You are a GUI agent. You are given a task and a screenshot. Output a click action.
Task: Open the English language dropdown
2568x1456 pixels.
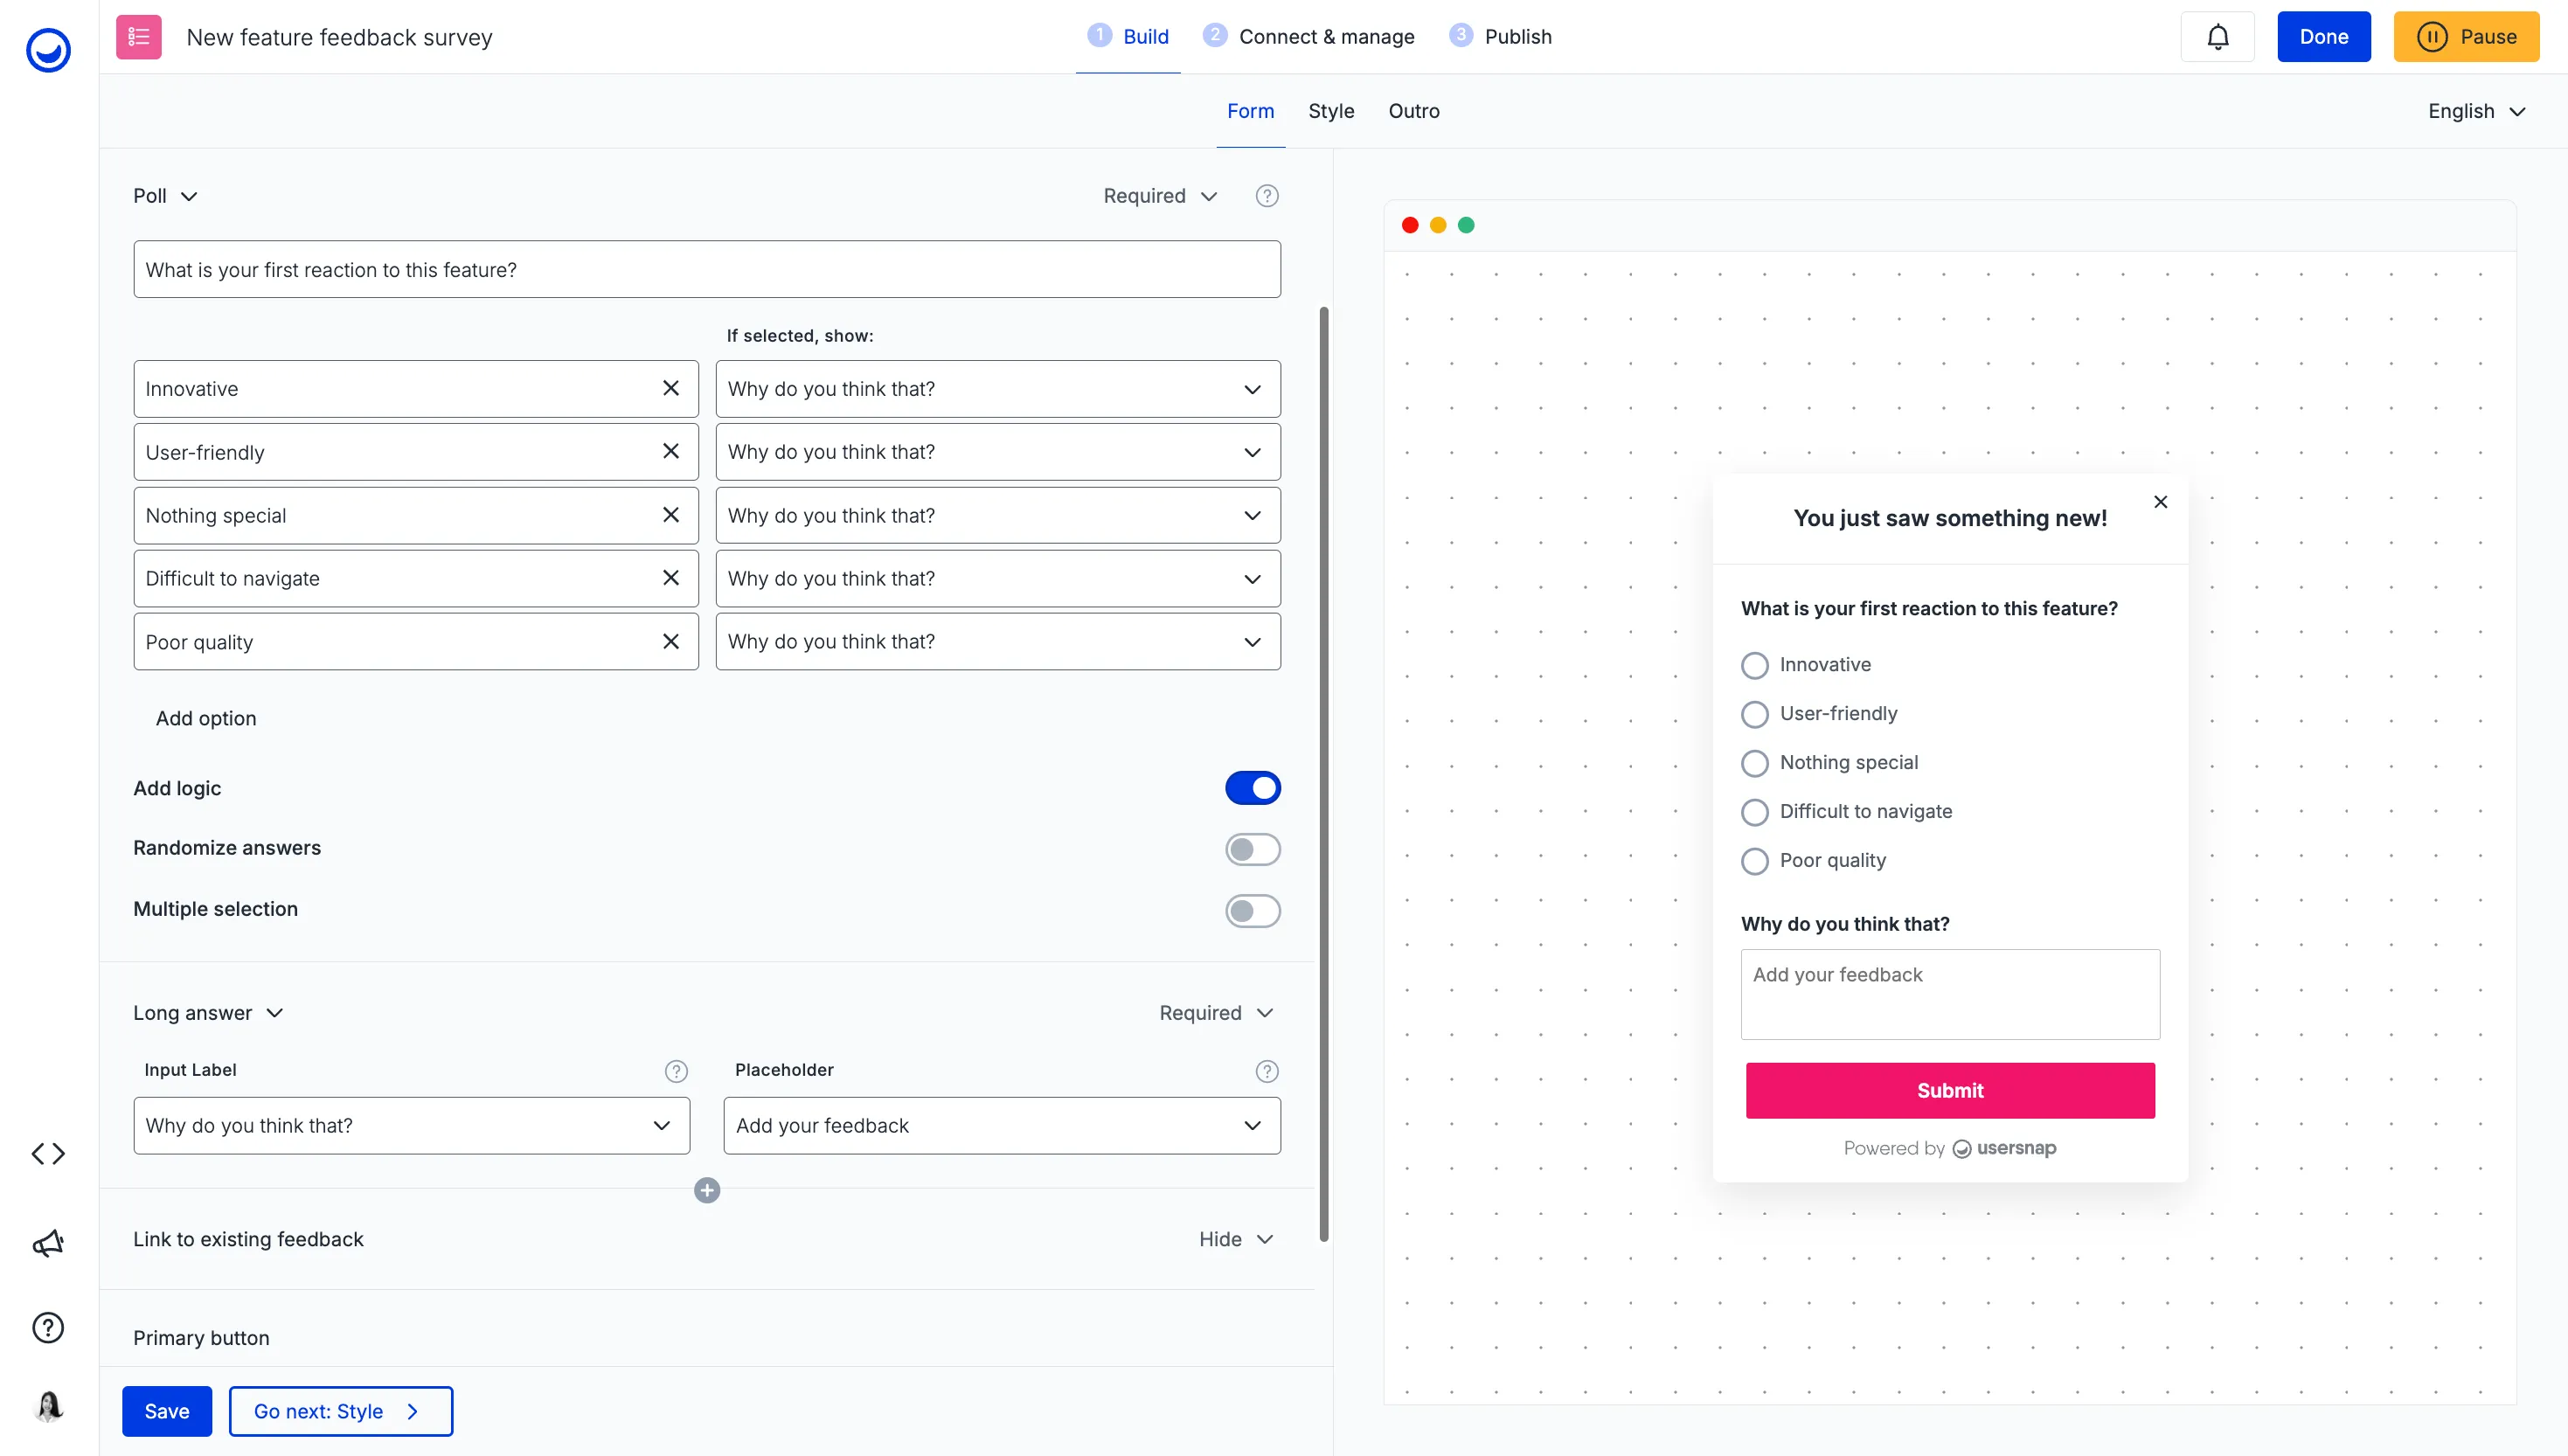click(x=2476, y=111)
